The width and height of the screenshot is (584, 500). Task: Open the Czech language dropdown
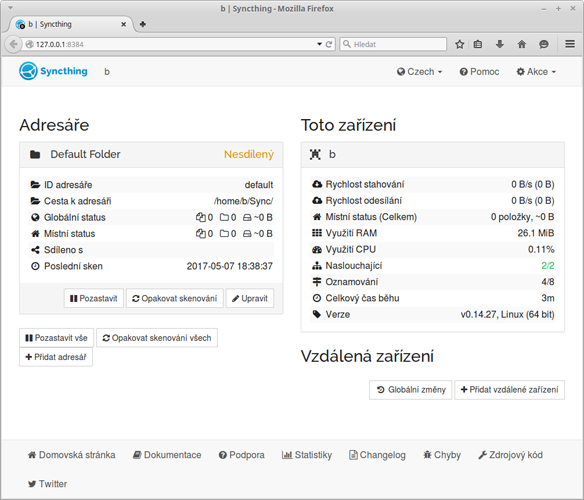point(419,72)
